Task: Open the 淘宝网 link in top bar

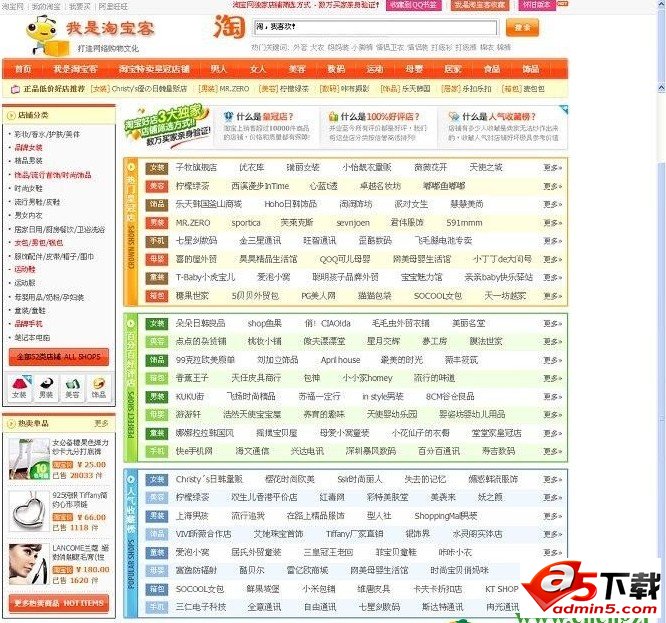Action: [x=12, y=7]
